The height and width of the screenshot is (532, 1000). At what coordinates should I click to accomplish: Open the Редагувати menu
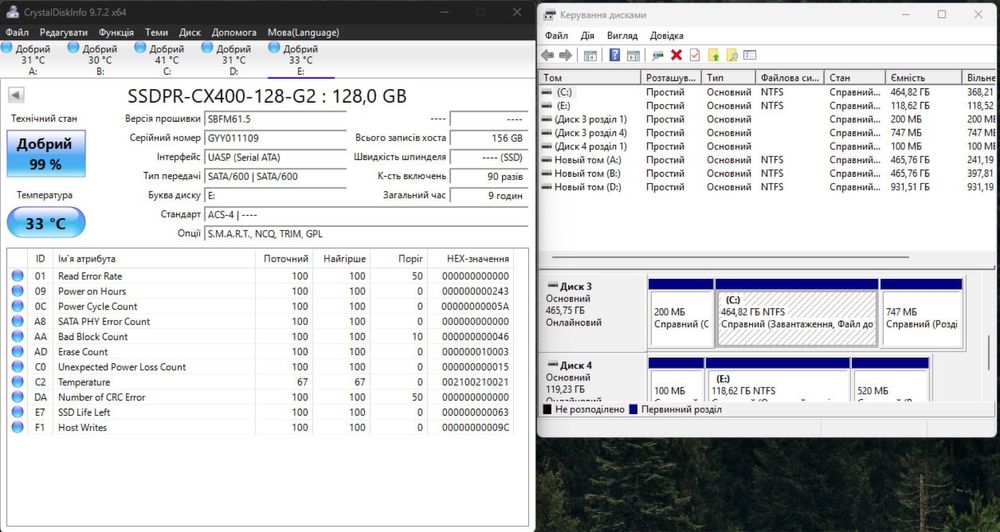pyautogui.click(x=64, y=33)
